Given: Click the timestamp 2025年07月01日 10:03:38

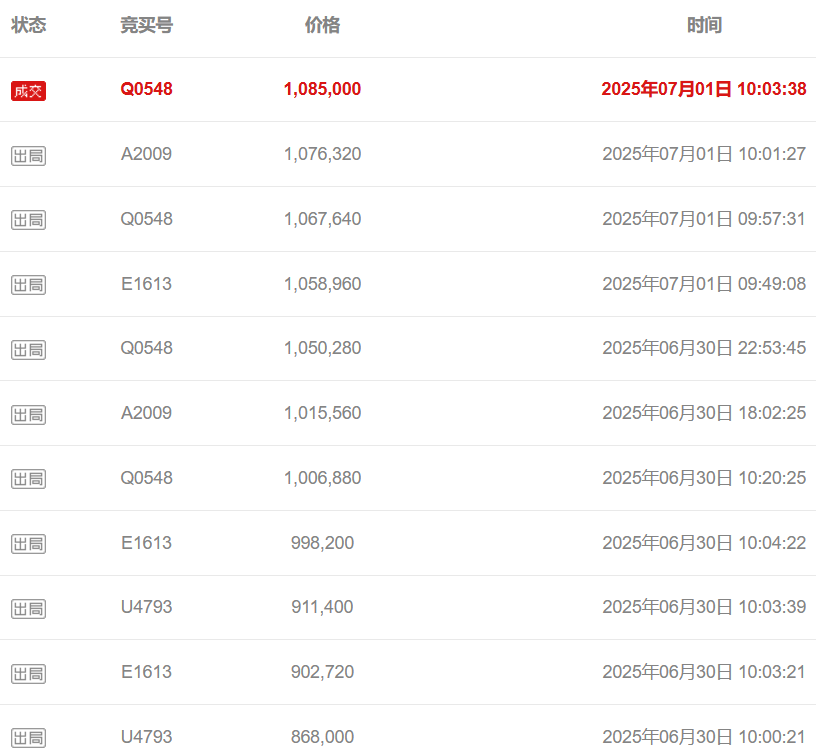Looking at the screenshot, I should pyautogui.click(x=704, y=89).
